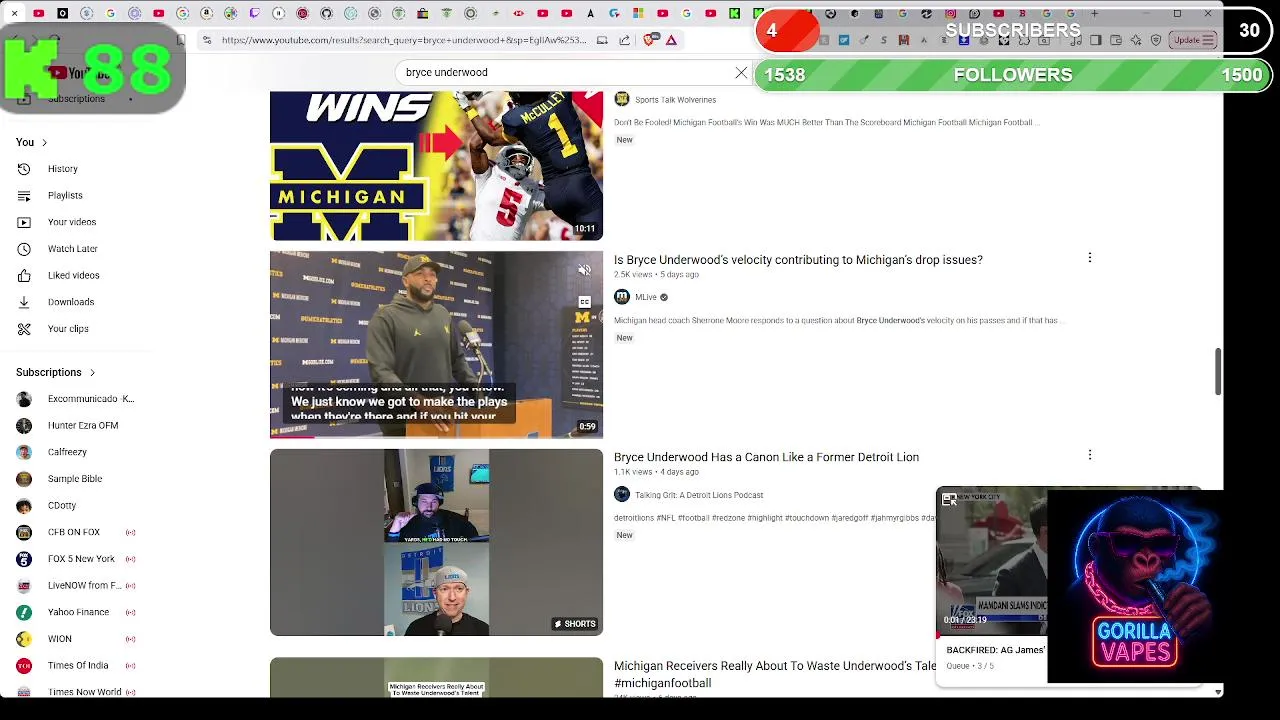
Task: Click the browser address bar URL
Action: (x=404, y=40)
